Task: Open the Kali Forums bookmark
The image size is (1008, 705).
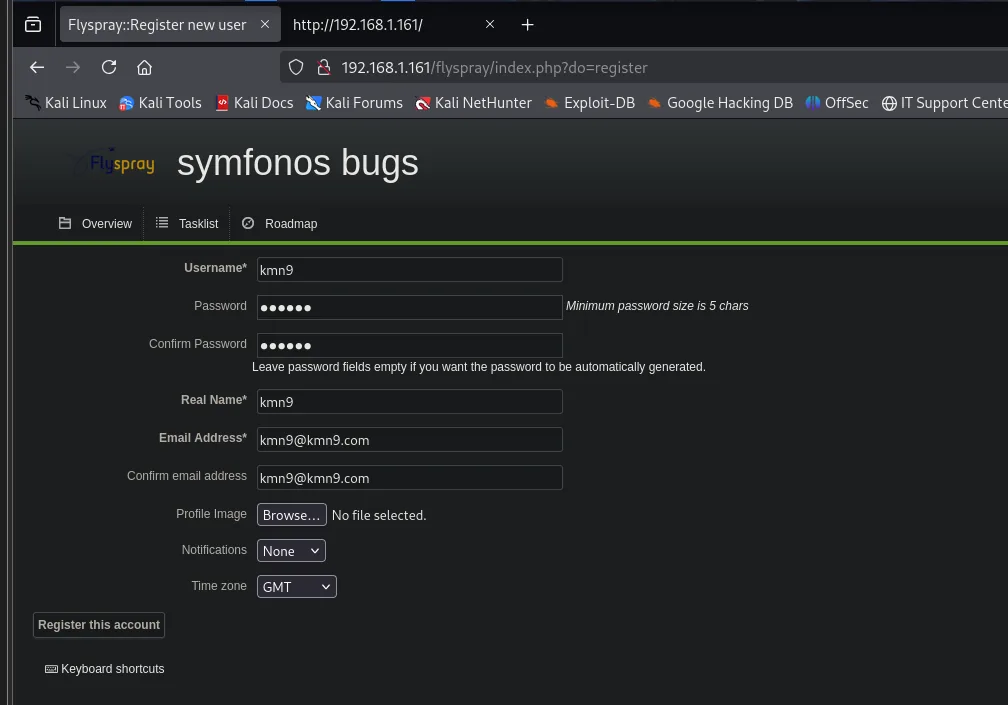Action: click(354, 103)
